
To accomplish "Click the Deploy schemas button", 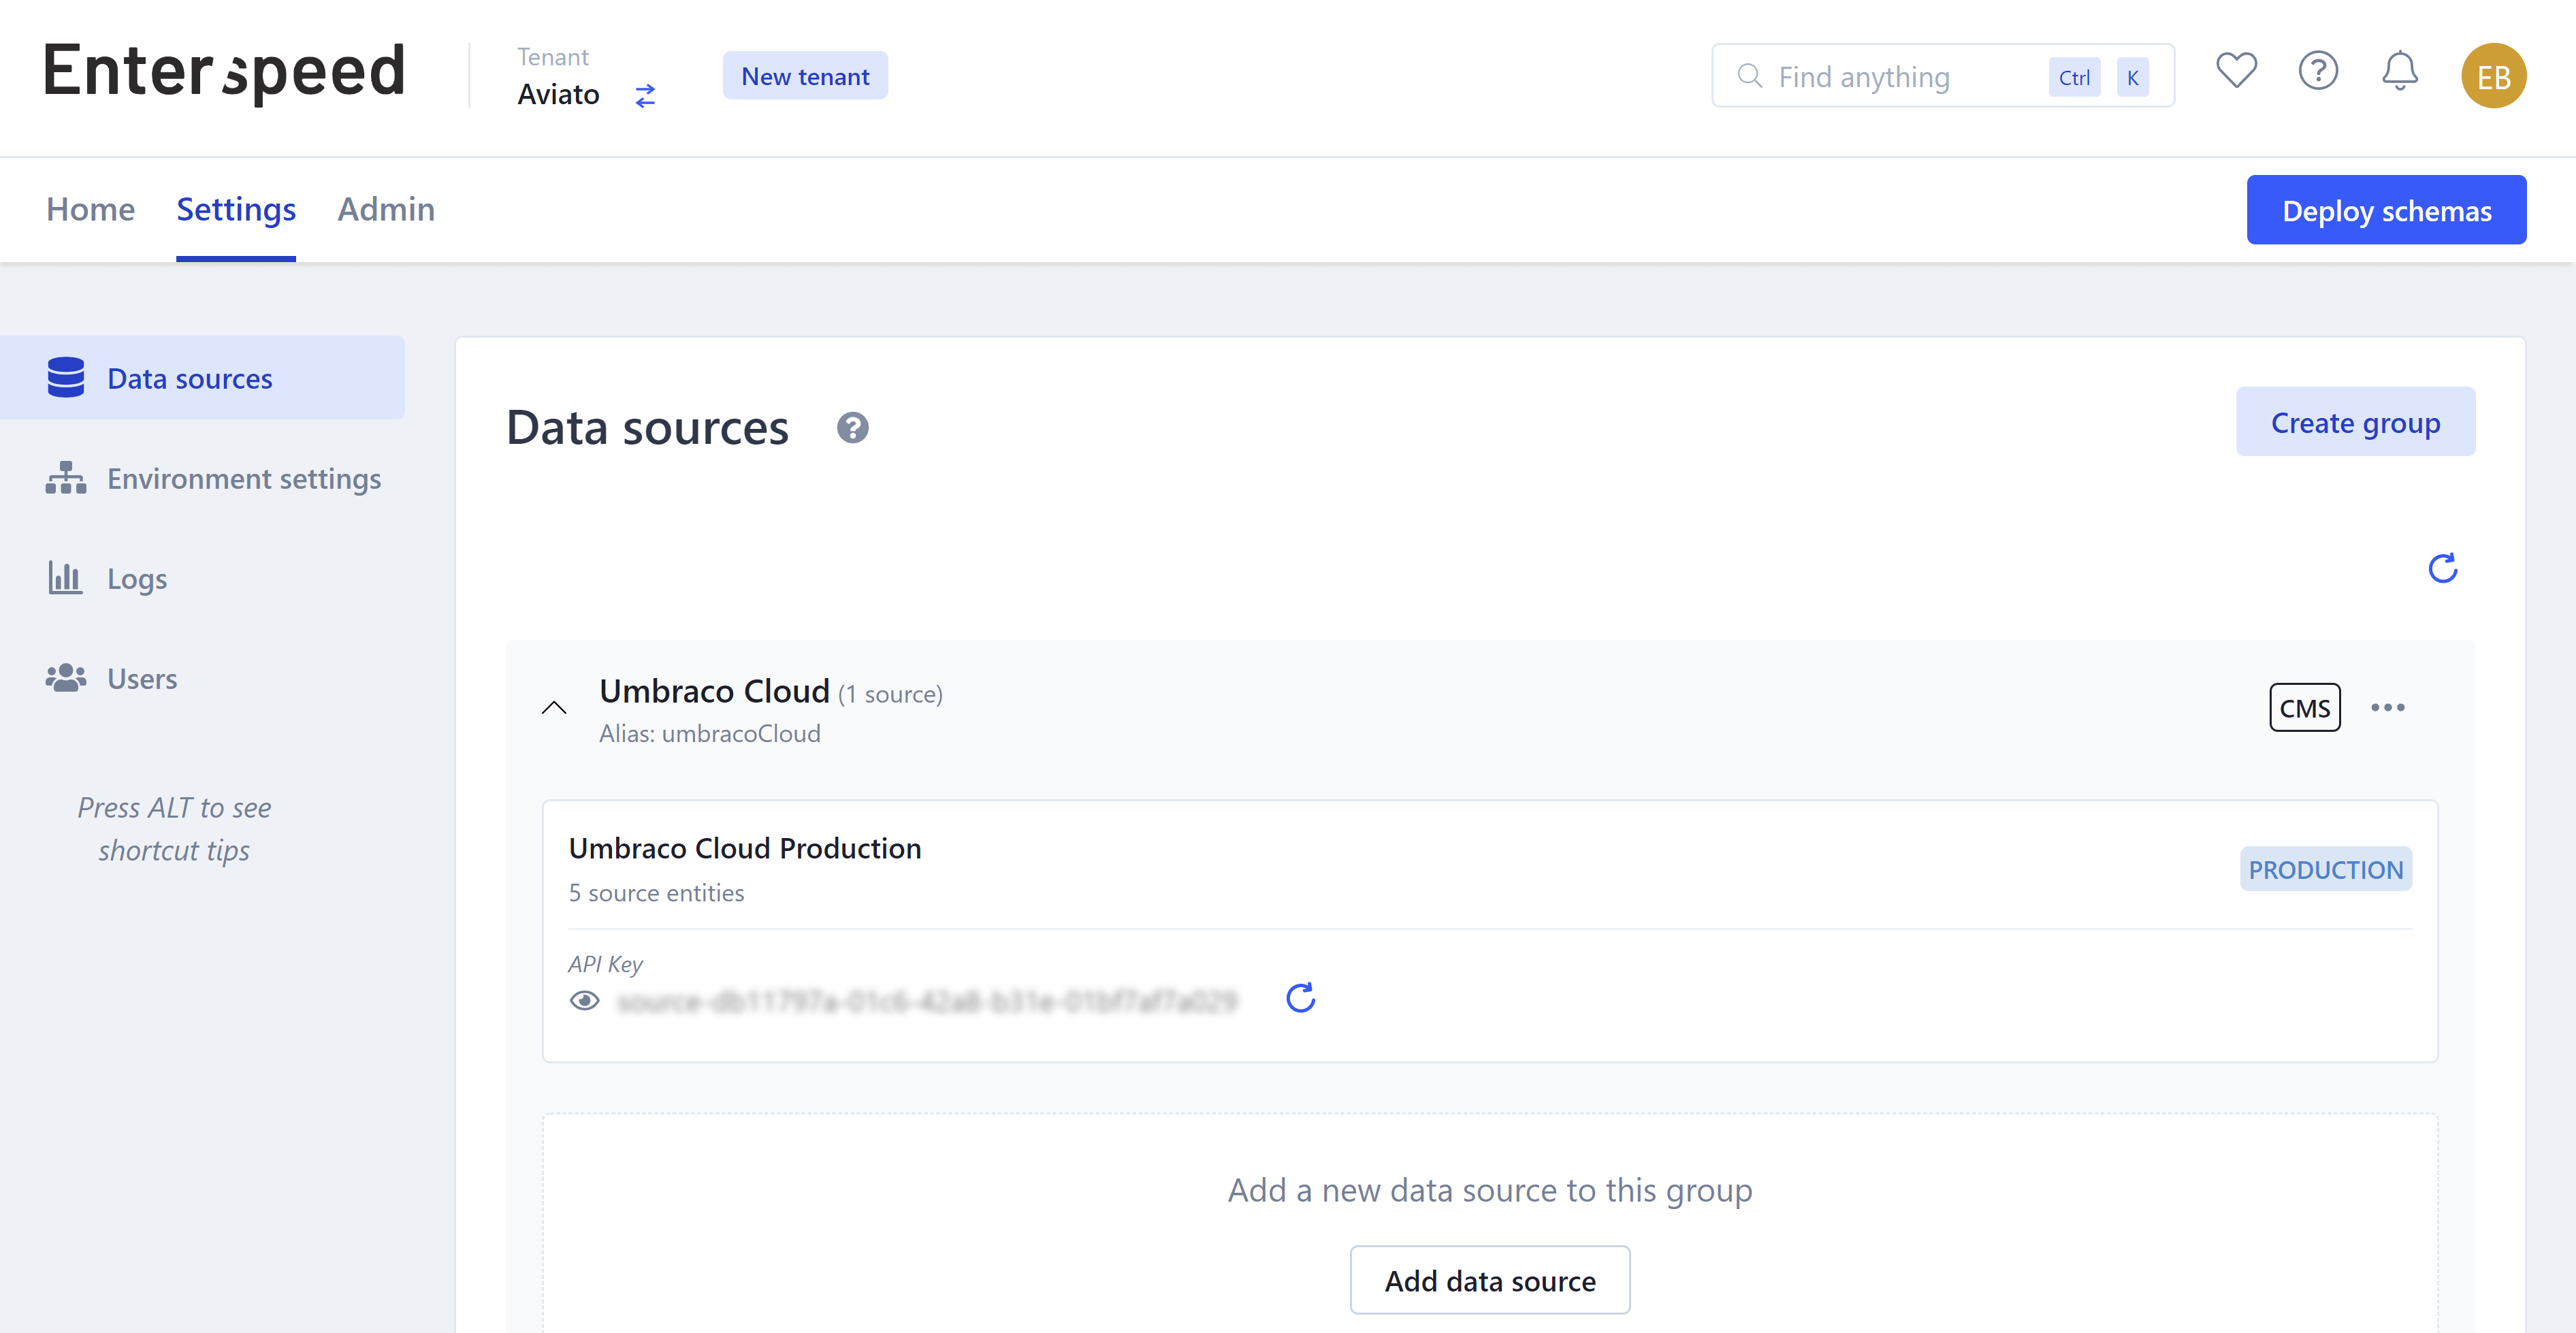I will (2385, 210).
